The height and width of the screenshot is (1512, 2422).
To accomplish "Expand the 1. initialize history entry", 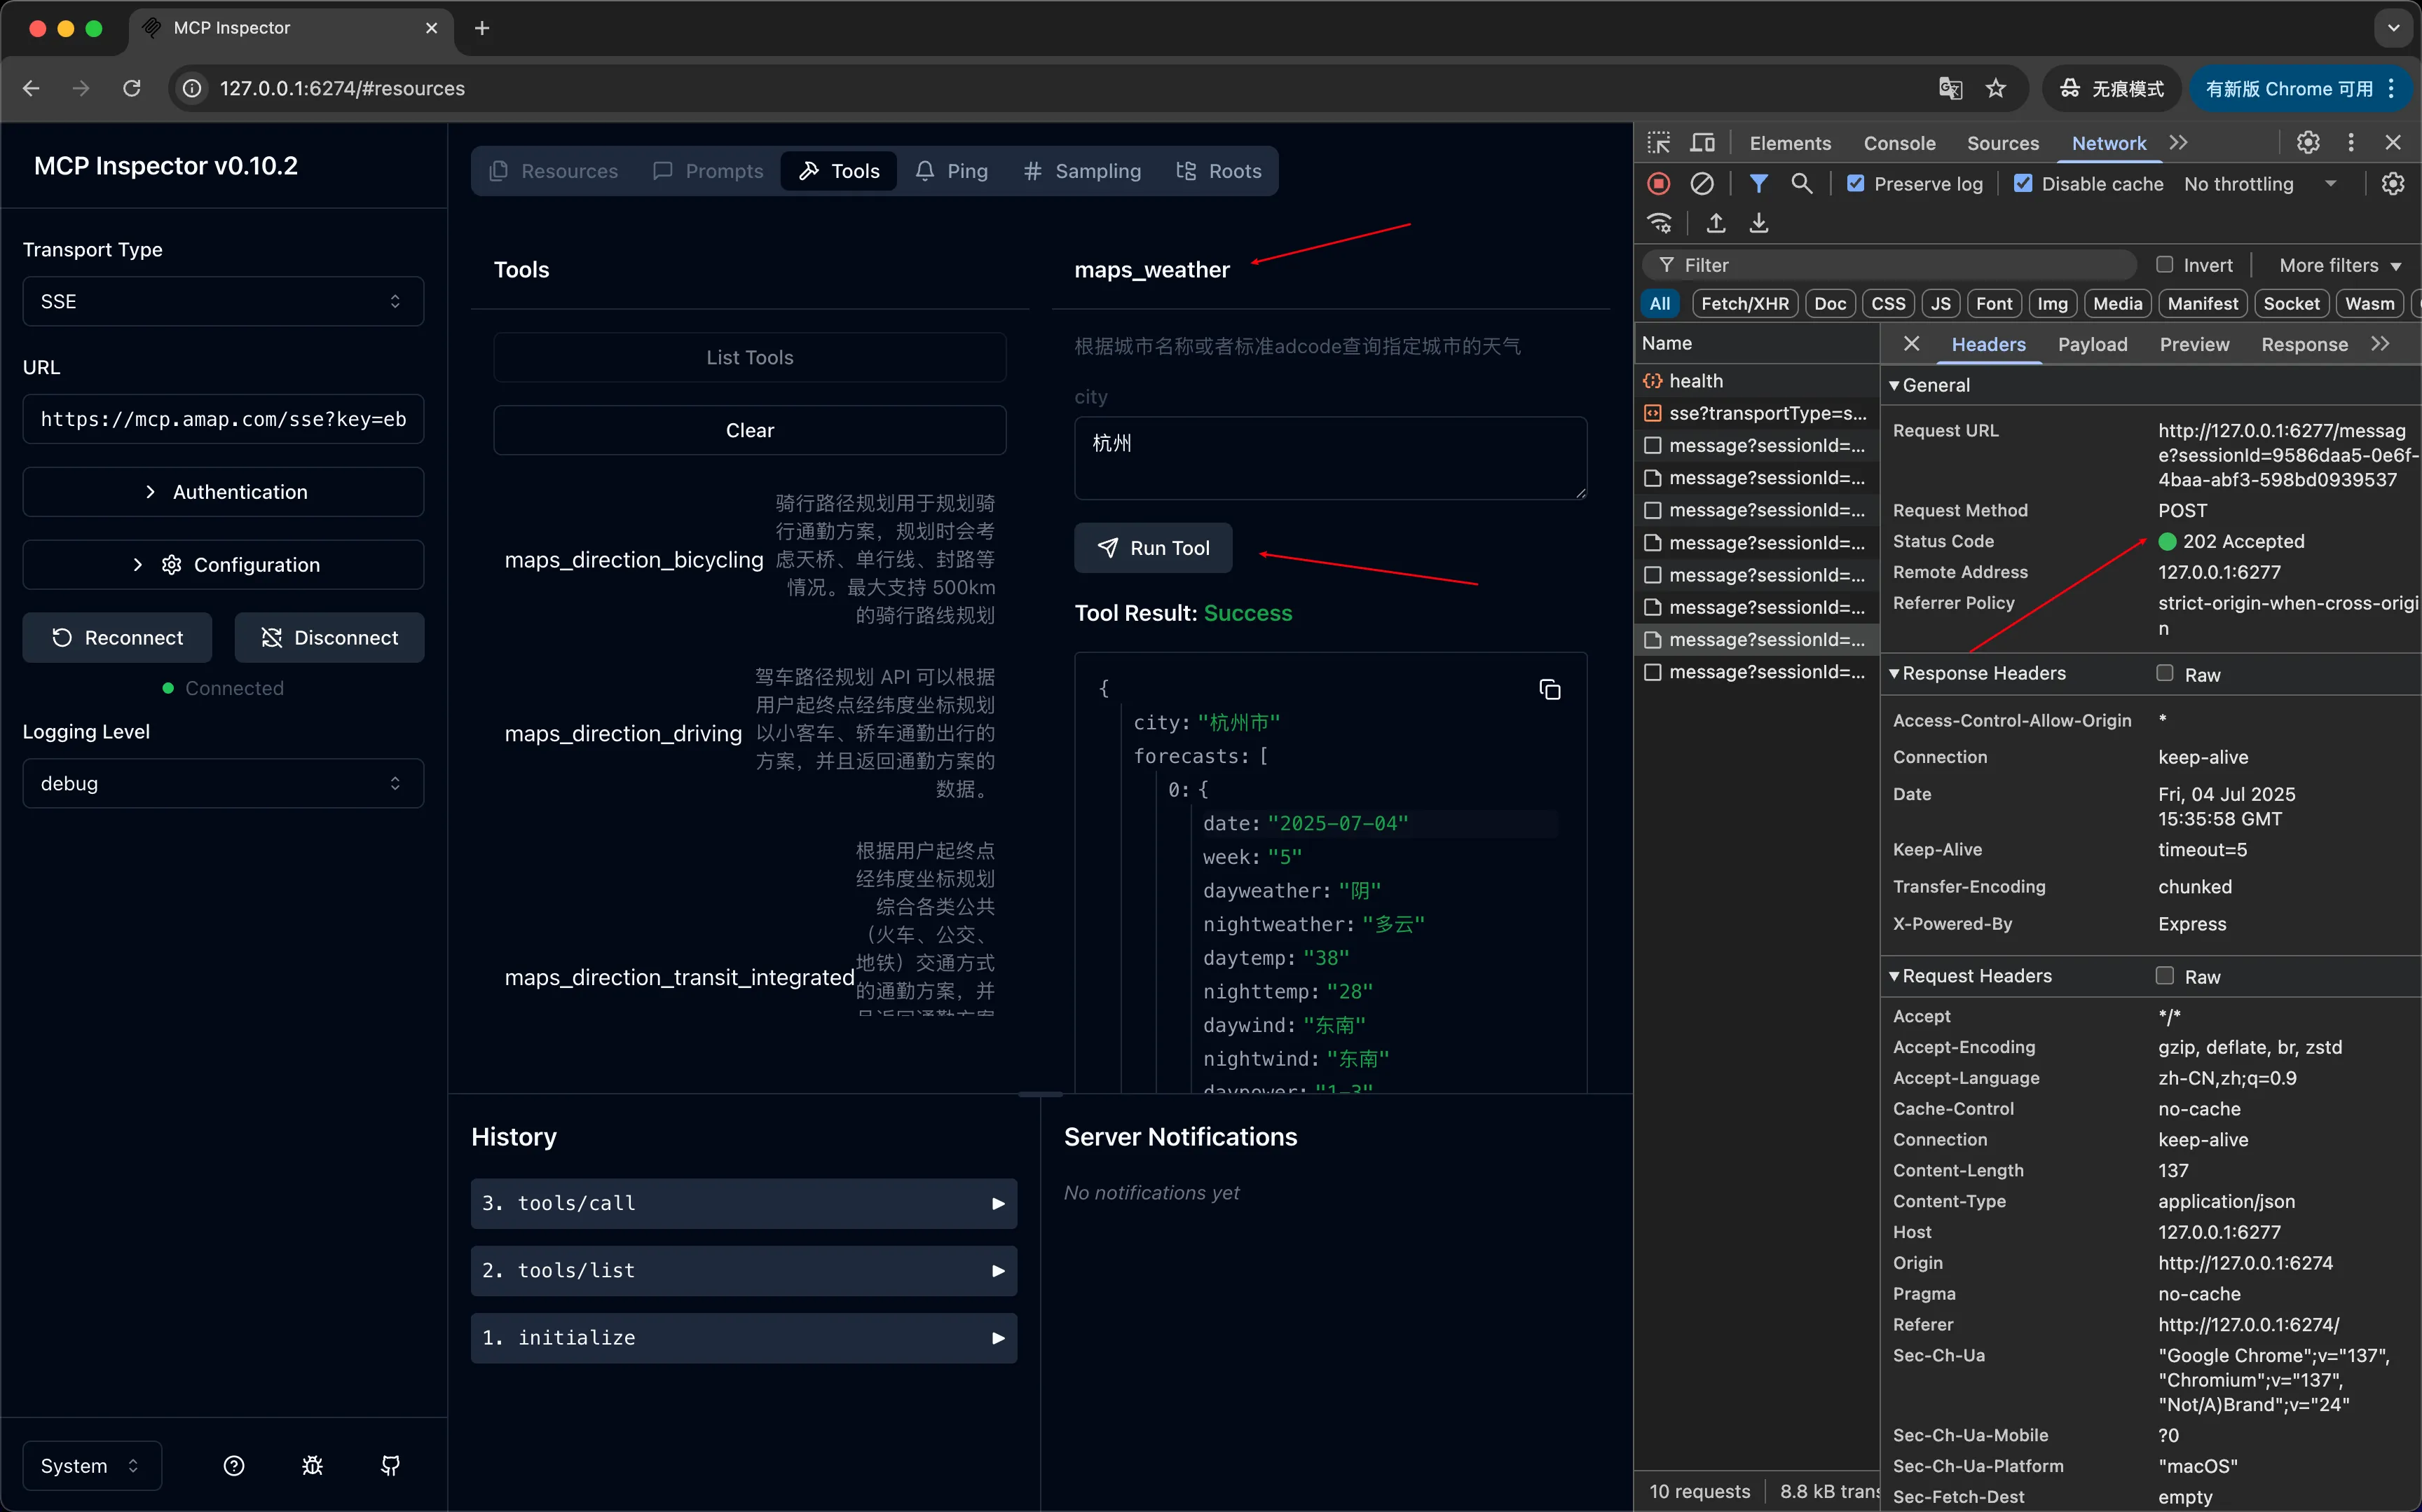I will tap(744, 1338).
